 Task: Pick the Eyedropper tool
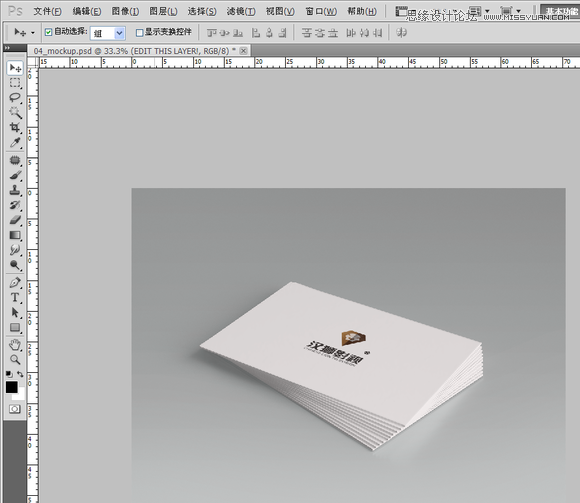pos(15,143)
